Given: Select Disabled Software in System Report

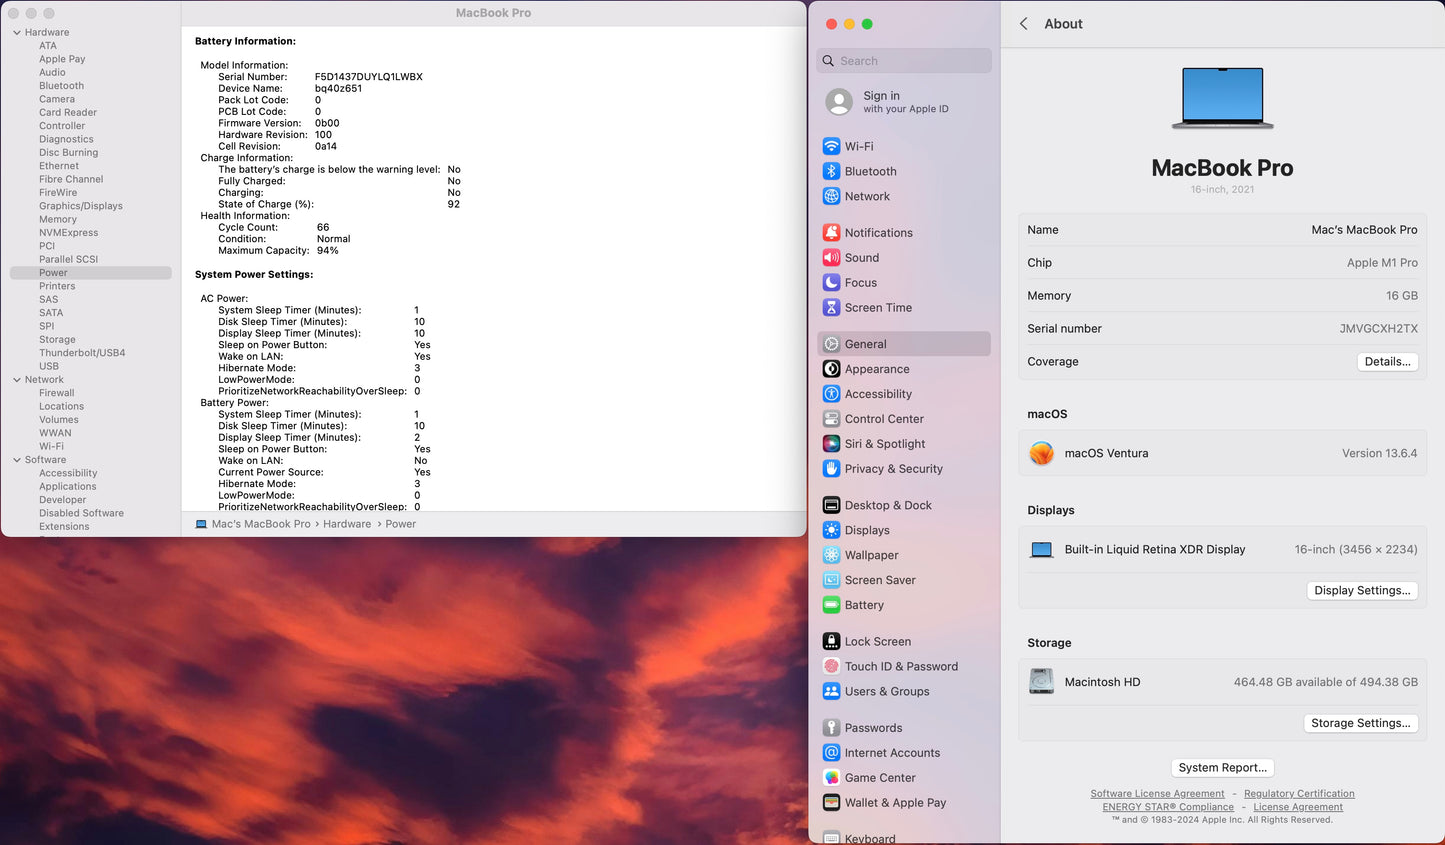Looking at the screenshot, I should pyautogui.click(x=82, y=513).
